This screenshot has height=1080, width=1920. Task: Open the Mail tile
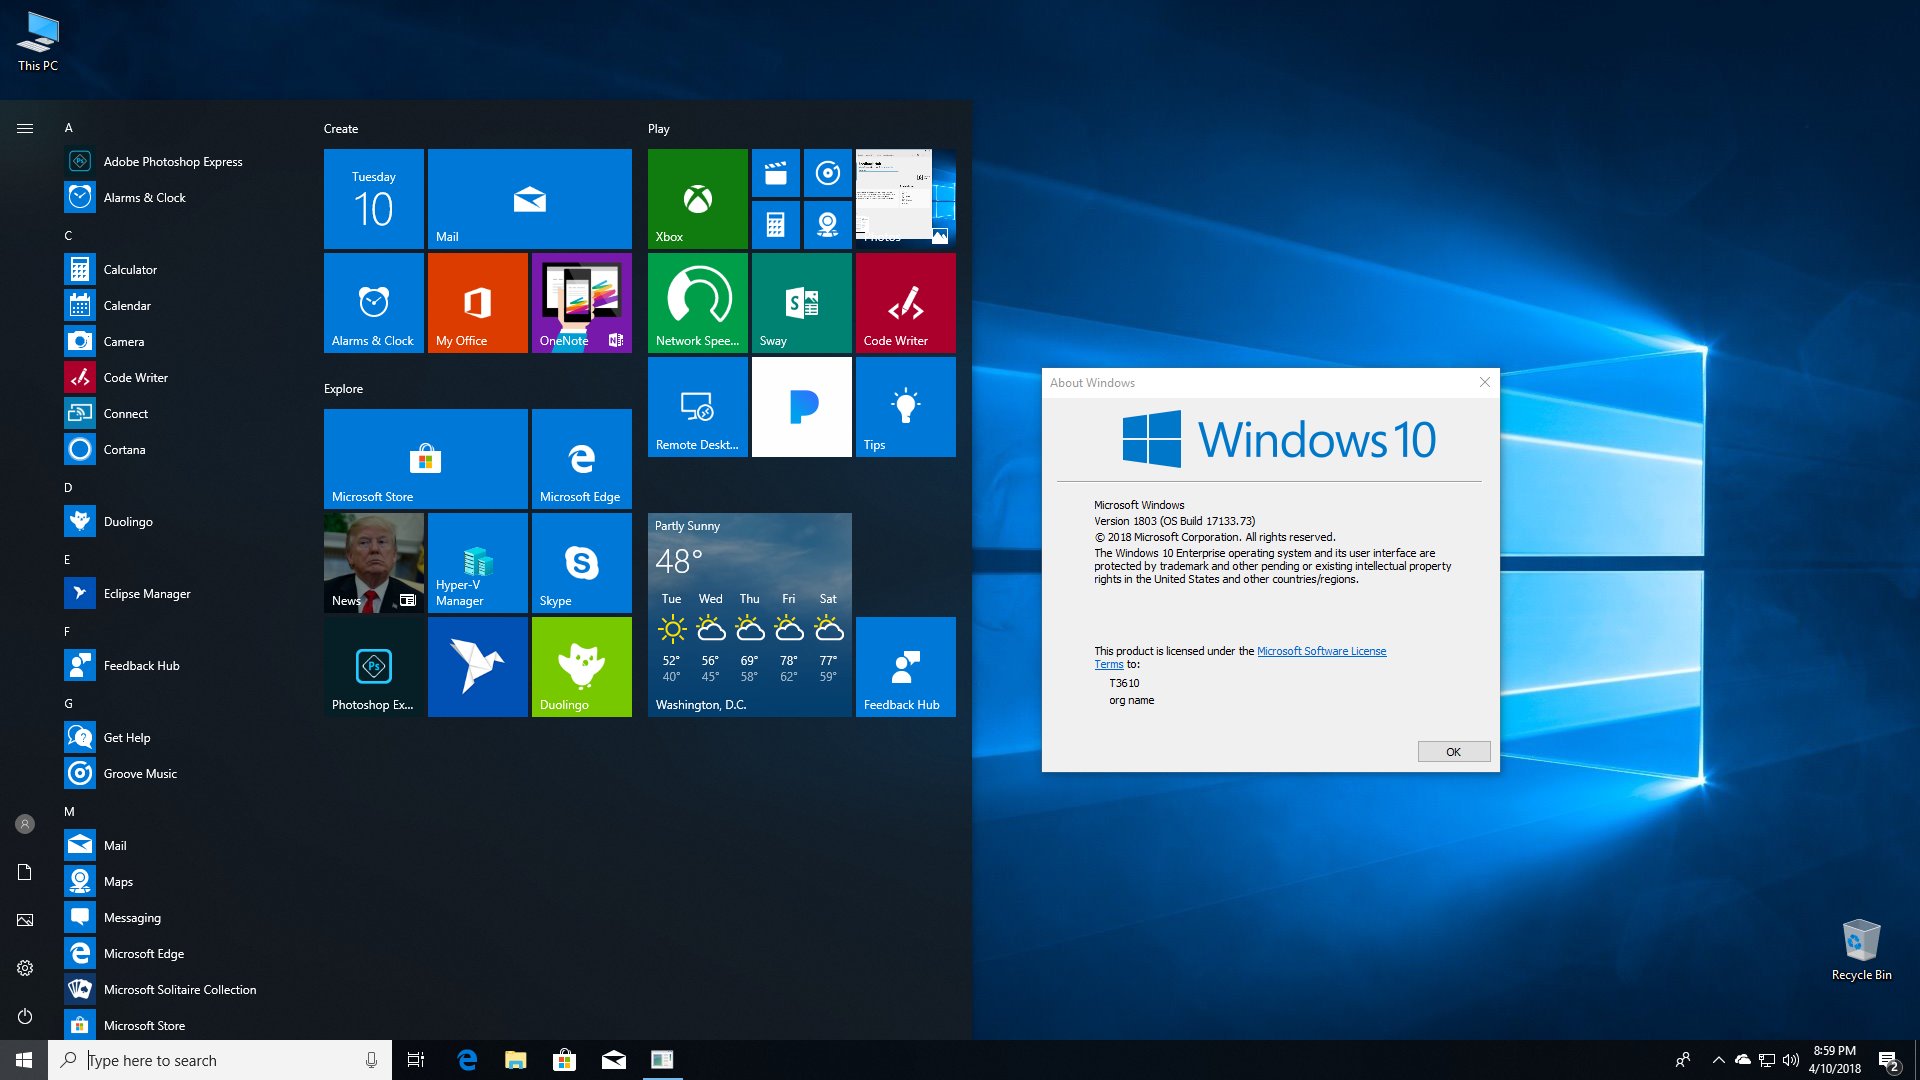(x=530, y=199)
